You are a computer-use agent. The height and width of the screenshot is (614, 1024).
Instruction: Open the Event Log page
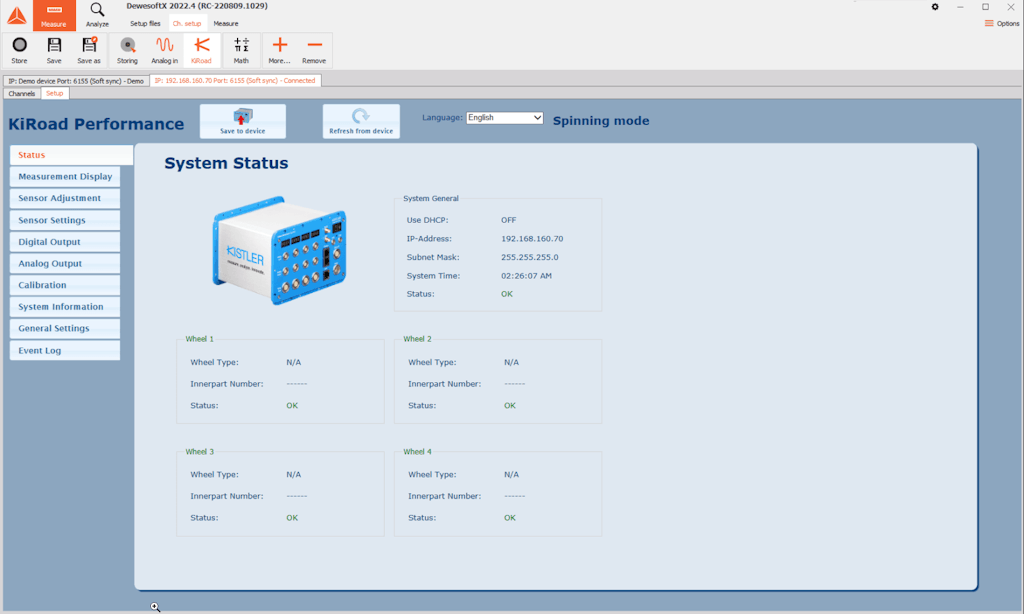click(65, 350)
